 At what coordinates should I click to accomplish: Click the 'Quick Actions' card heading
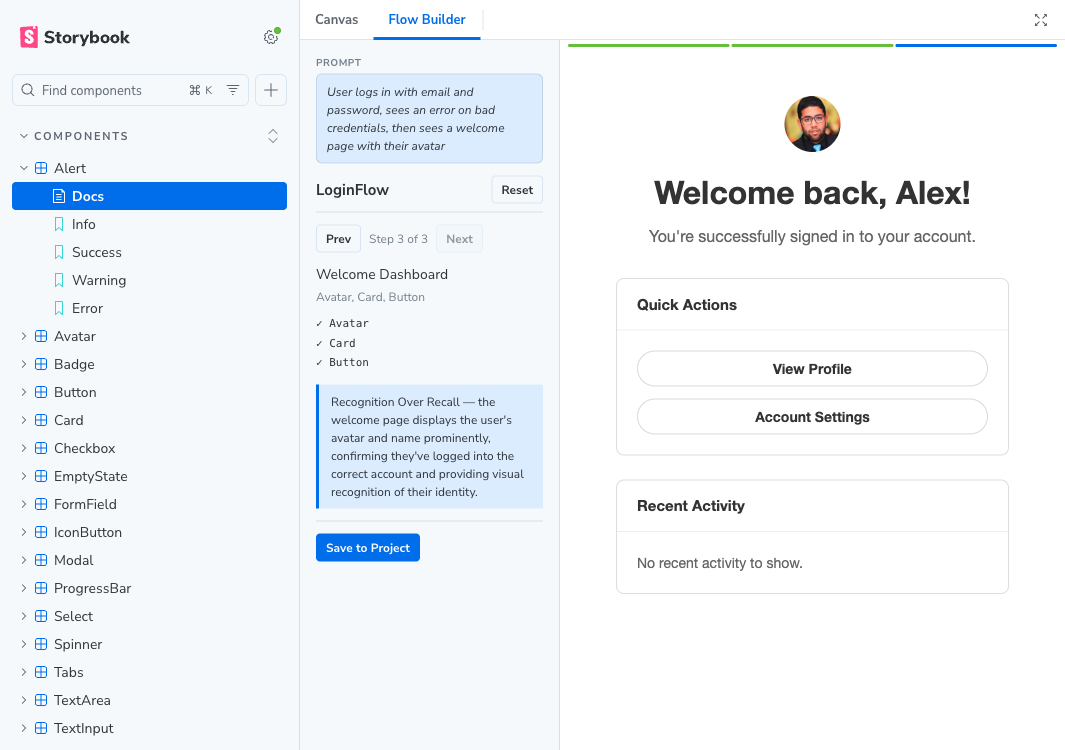687,305
